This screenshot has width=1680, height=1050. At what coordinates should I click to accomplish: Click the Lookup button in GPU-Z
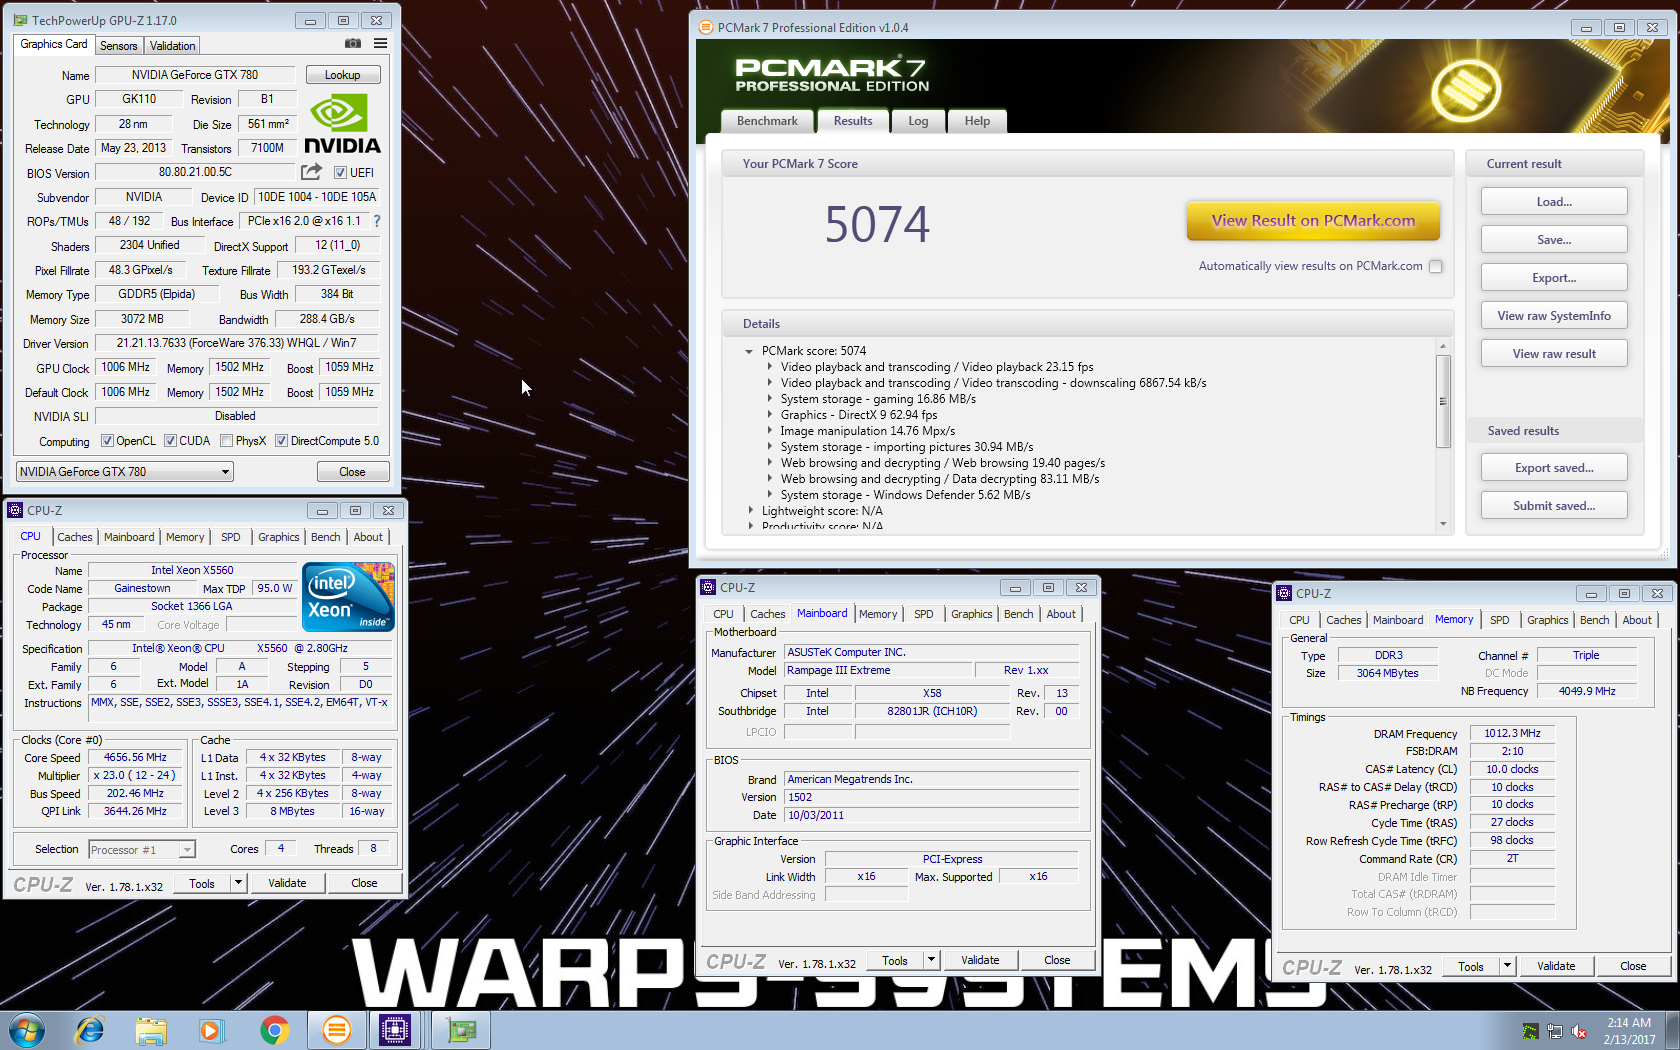pos(342,75)
